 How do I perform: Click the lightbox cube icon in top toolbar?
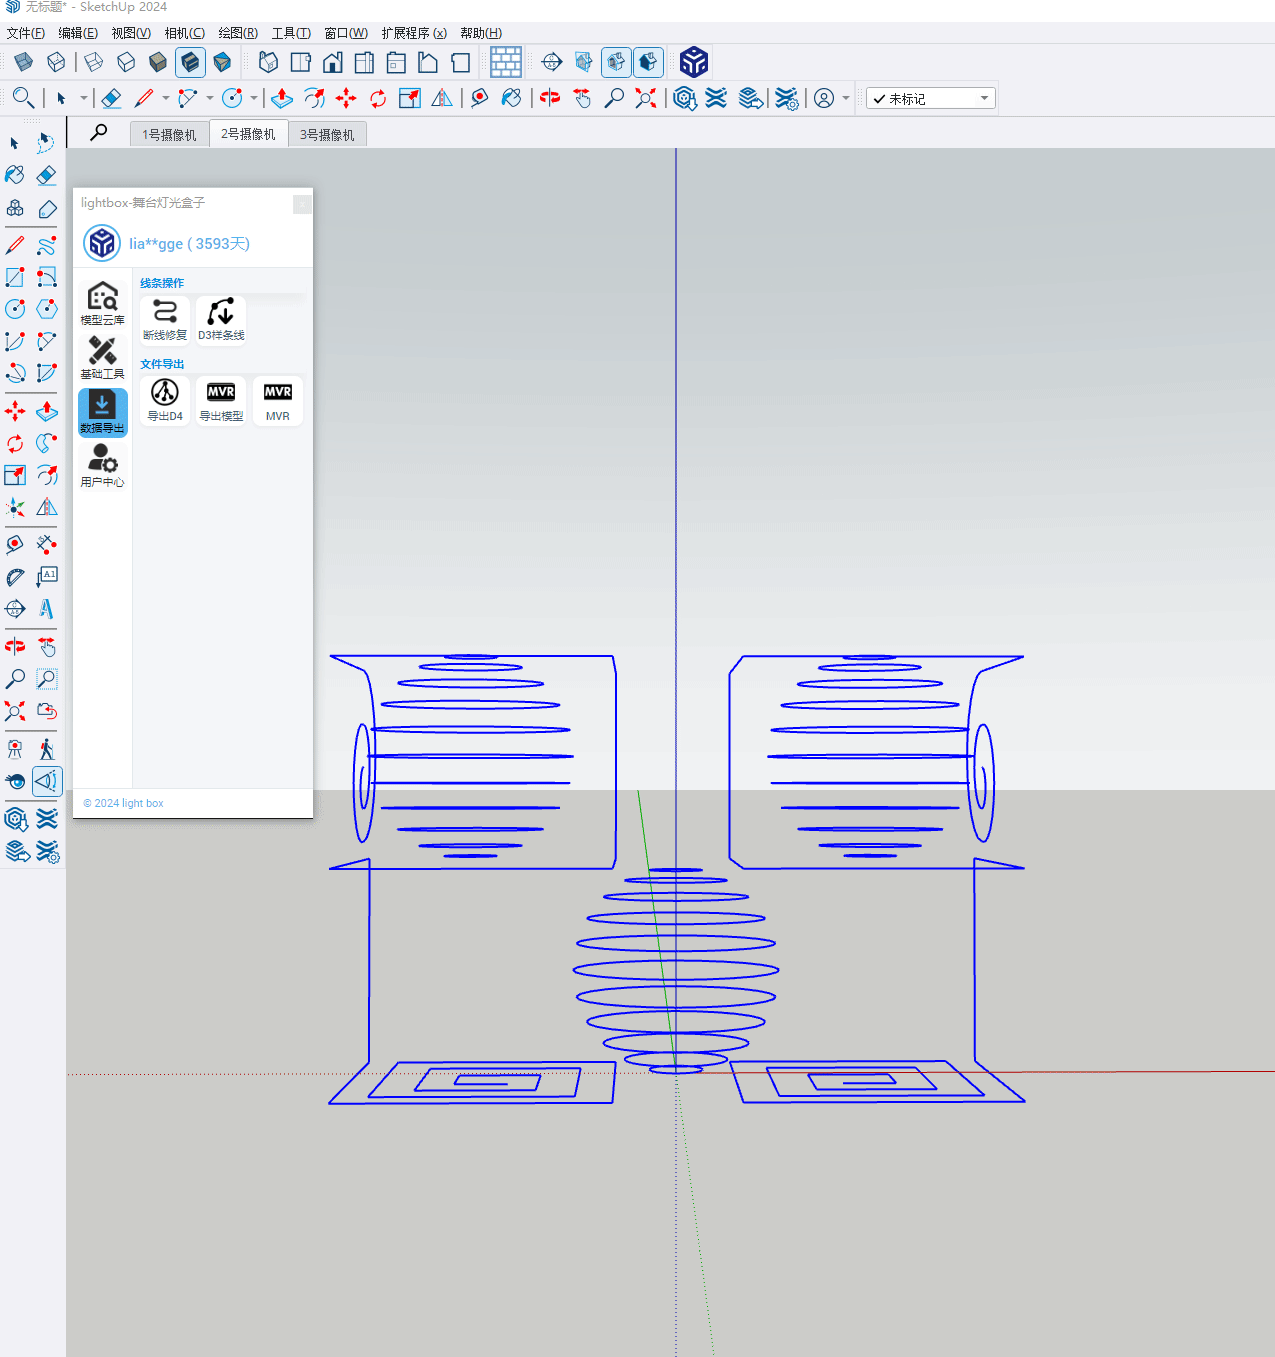click(693, 63)
